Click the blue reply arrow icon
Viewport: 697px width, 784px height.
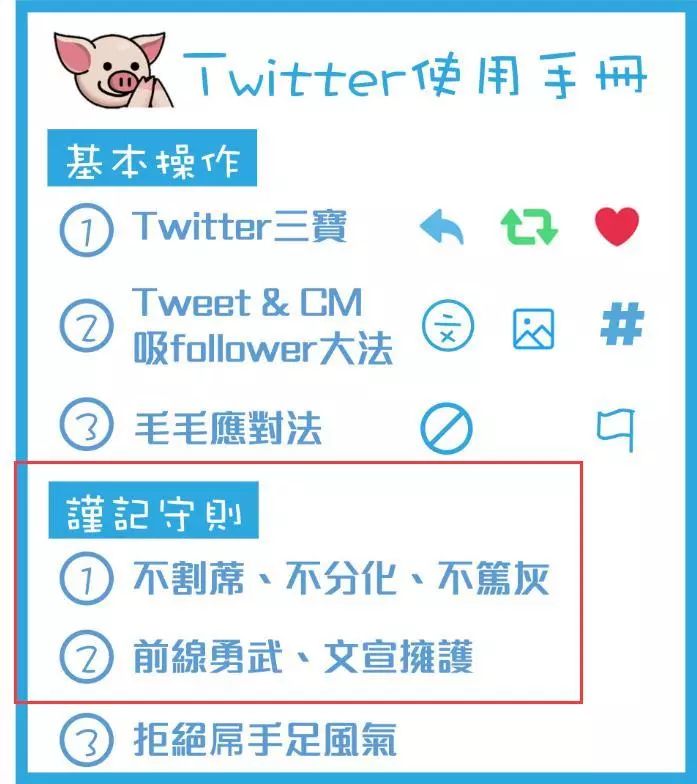point(442,227)
